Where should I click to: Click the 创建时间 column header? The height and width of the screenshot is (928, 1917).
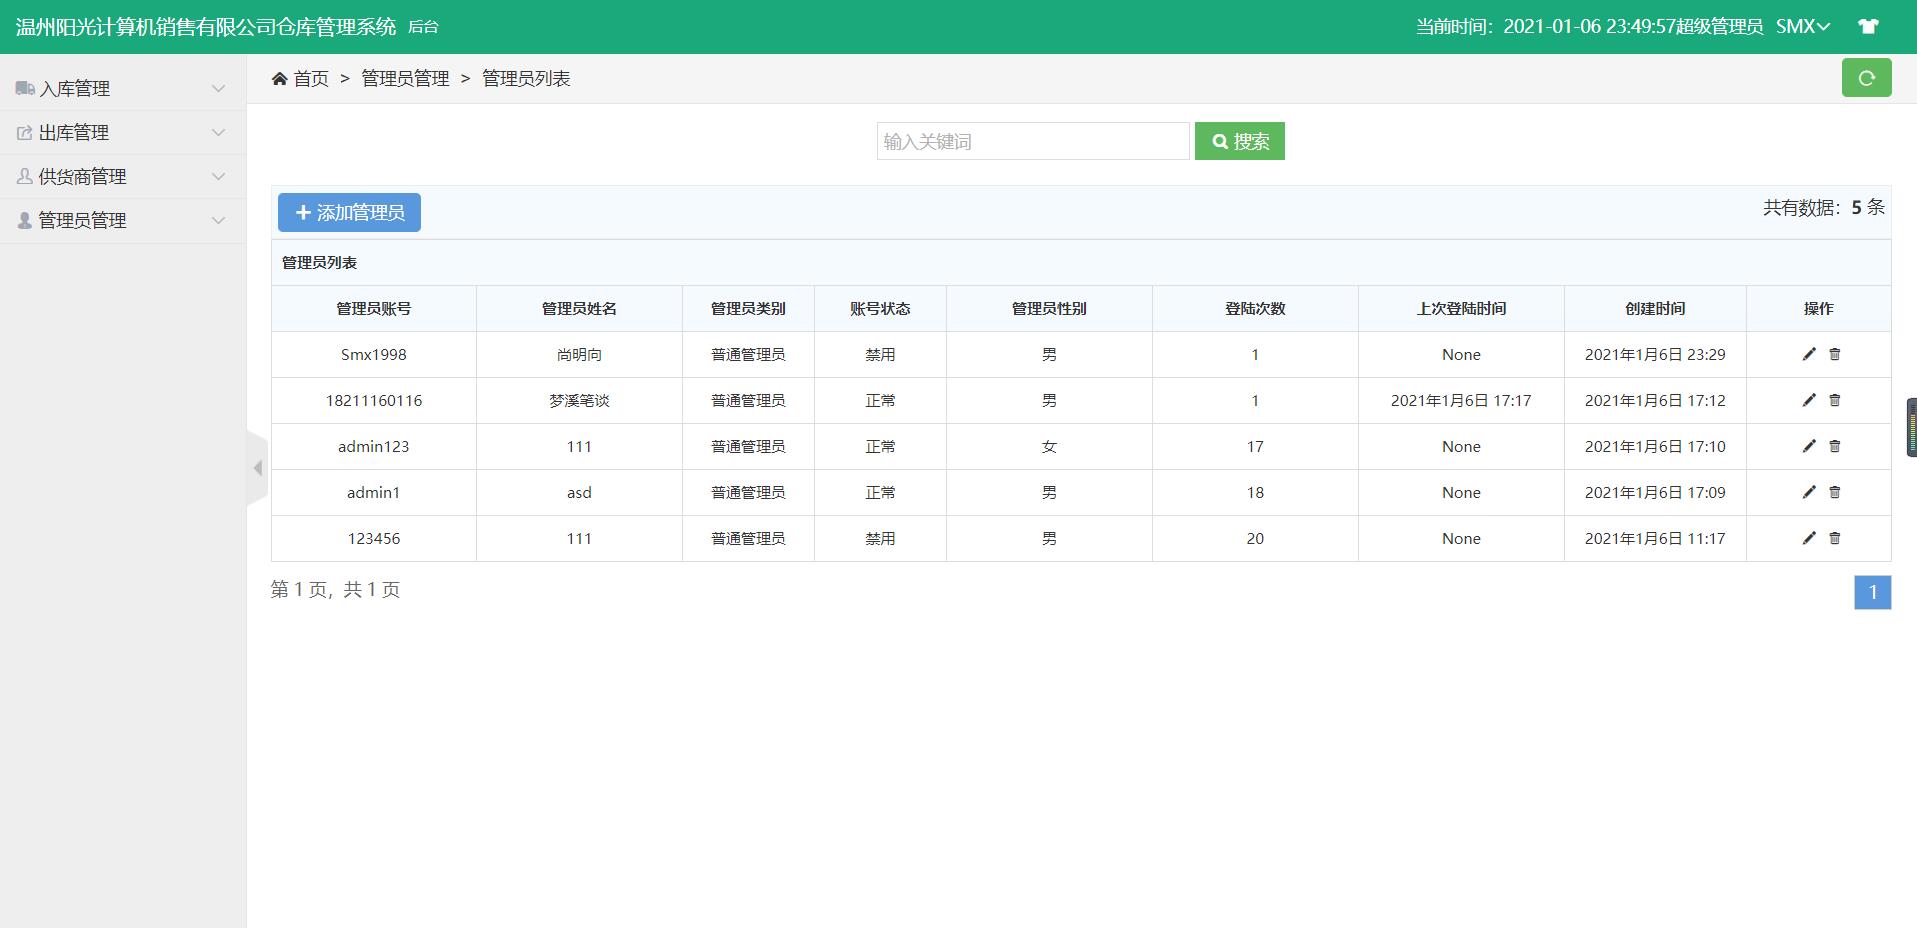tap(1655, 308)
